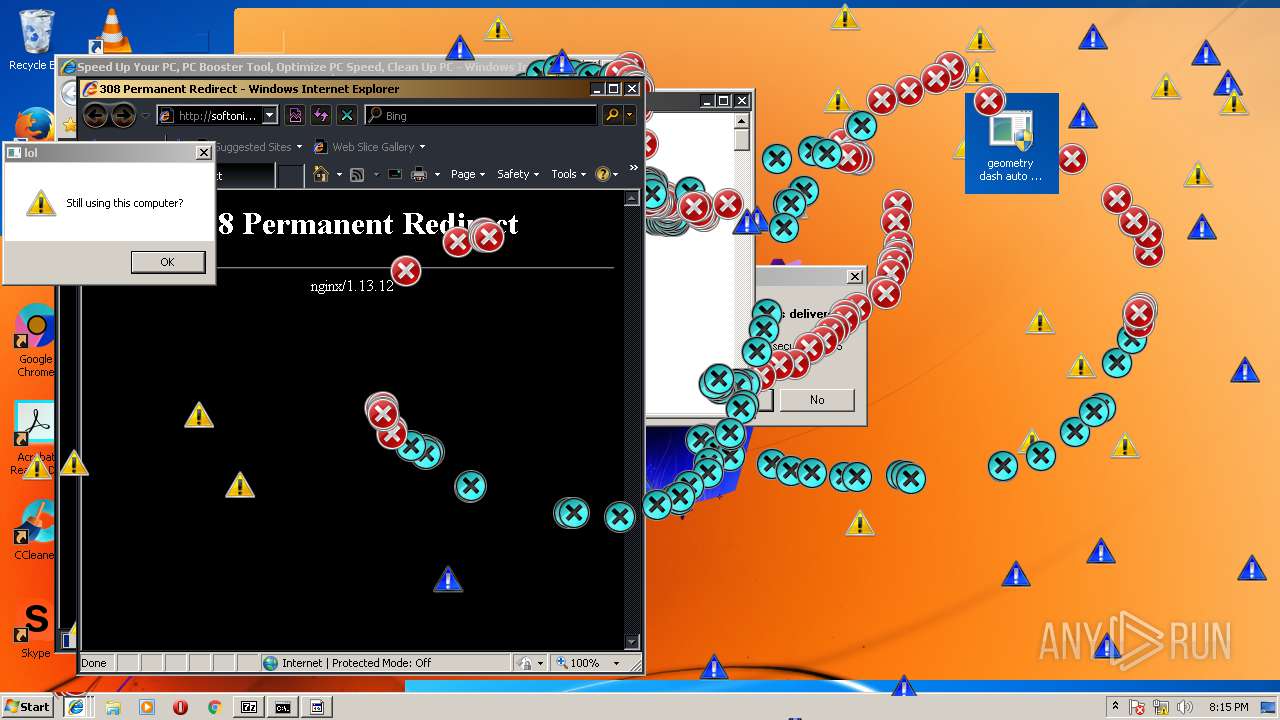Click 'nginx/1.13.12' text on the page

[x=352, y=286]
